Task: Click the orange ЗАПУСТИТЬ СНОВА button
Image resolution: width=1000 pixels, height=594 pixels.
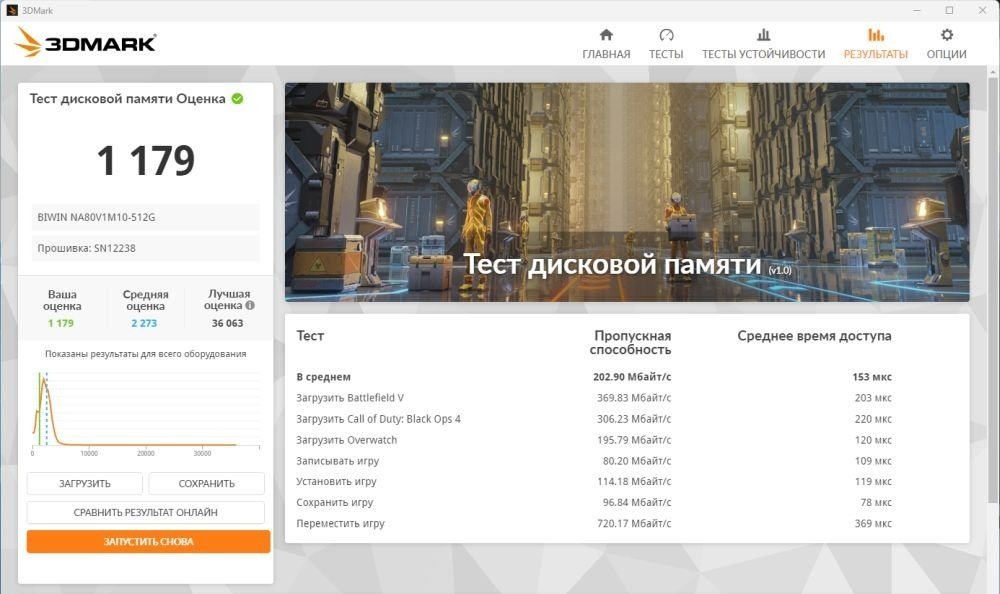Action: 149,542
